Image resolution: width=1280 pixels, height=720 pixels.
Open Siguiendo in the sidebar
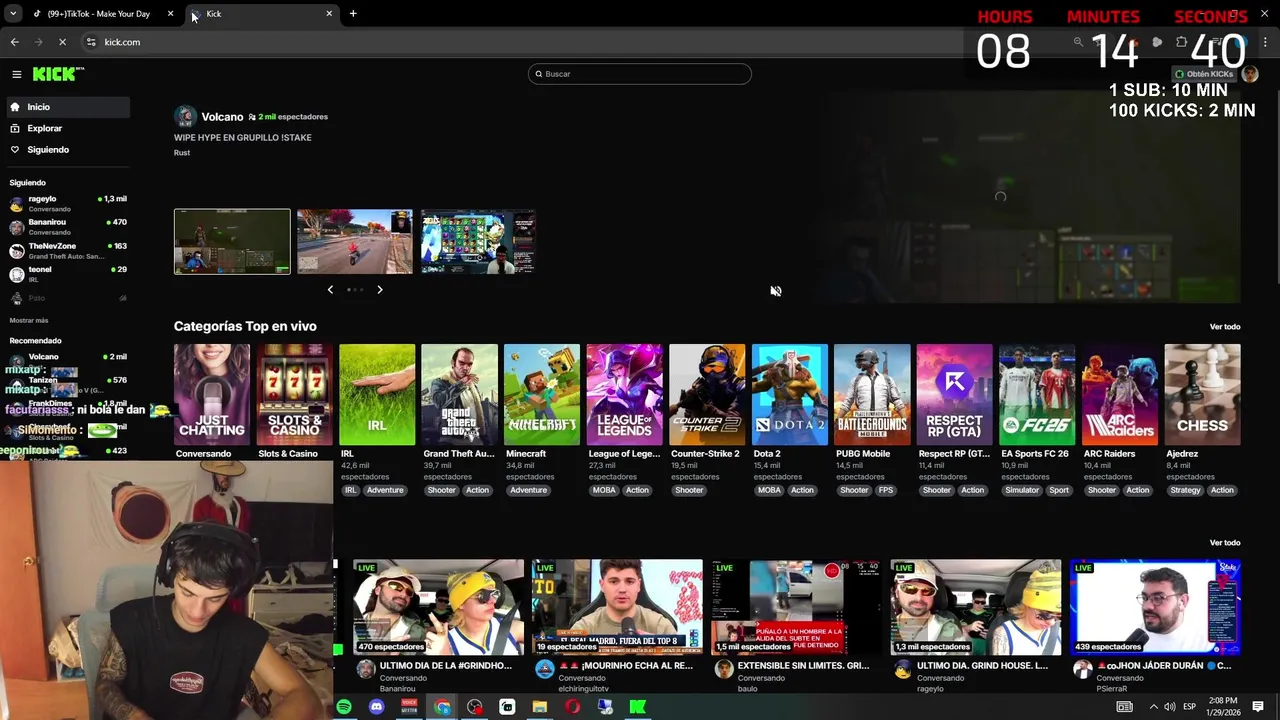[67, 149]
